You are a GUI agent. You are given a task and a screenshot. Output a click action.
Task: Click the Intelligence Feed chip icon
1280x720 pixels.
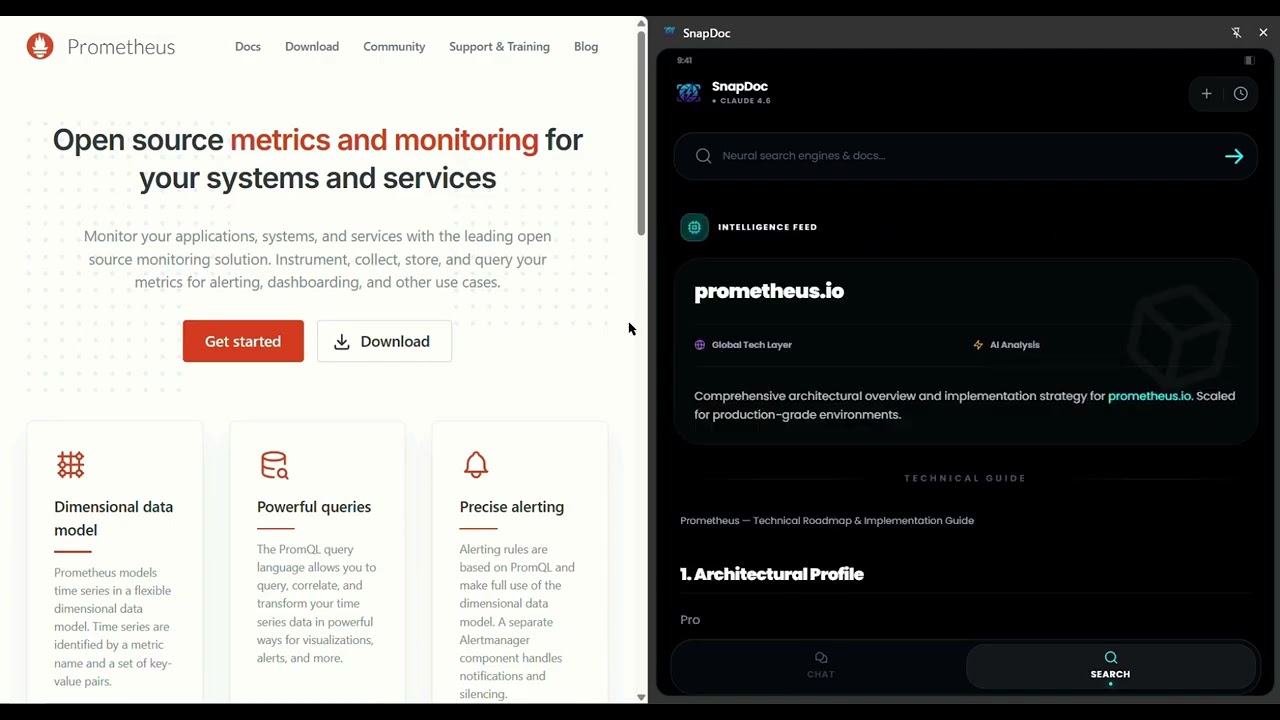click(x=694, y=227)
